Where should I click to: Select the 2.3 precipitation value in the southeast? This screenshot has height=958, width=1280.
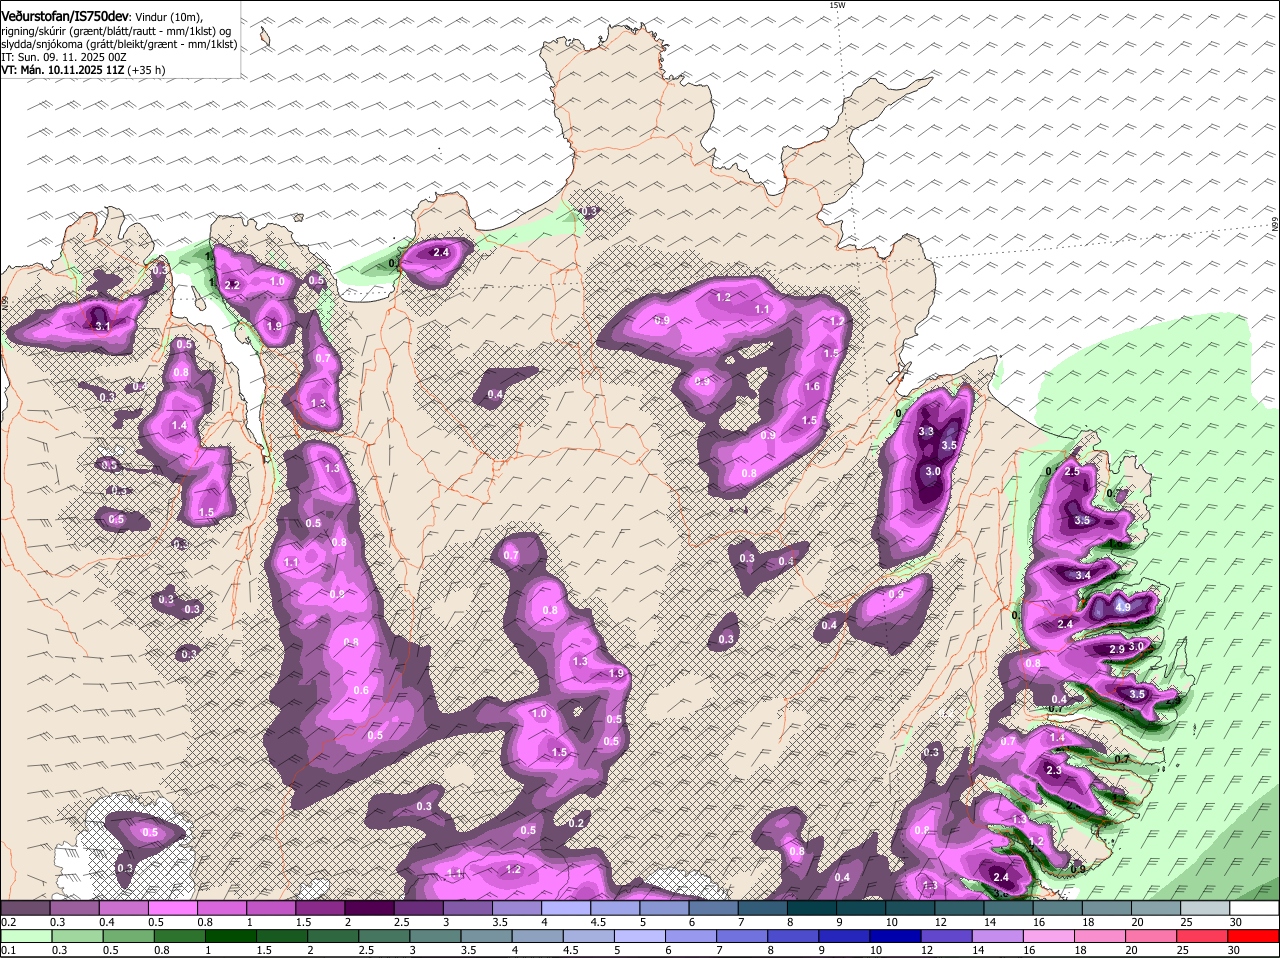tap(1053, 770)
